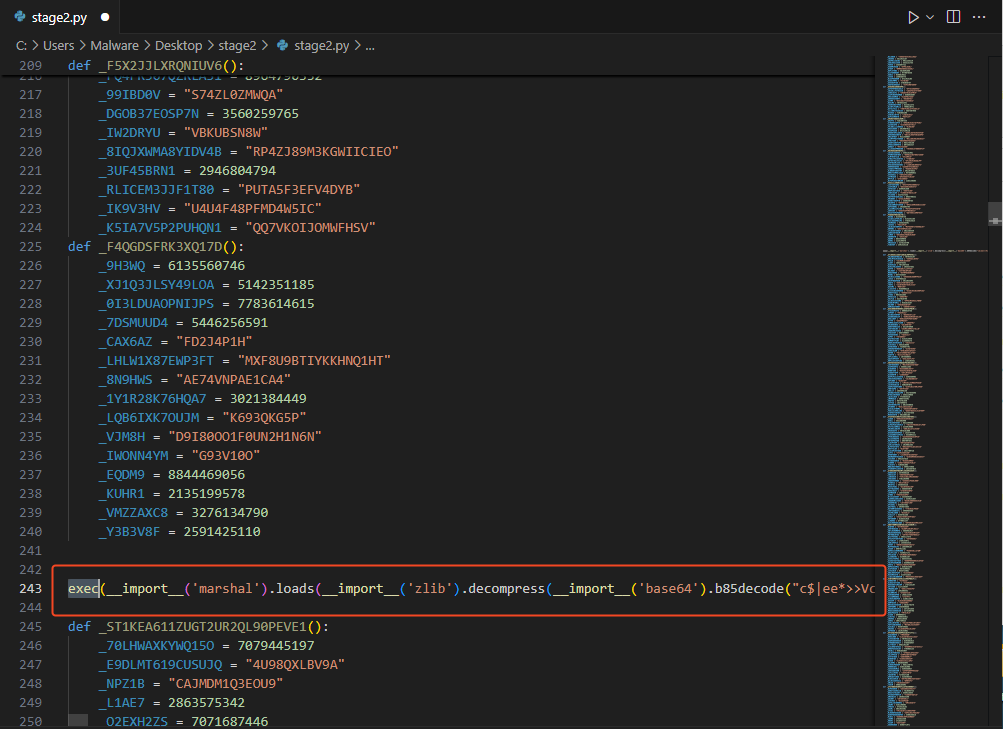The image size is (1003, 729).
Task: Click the unsaved dot on stage2.py tab
Action: 105,17
